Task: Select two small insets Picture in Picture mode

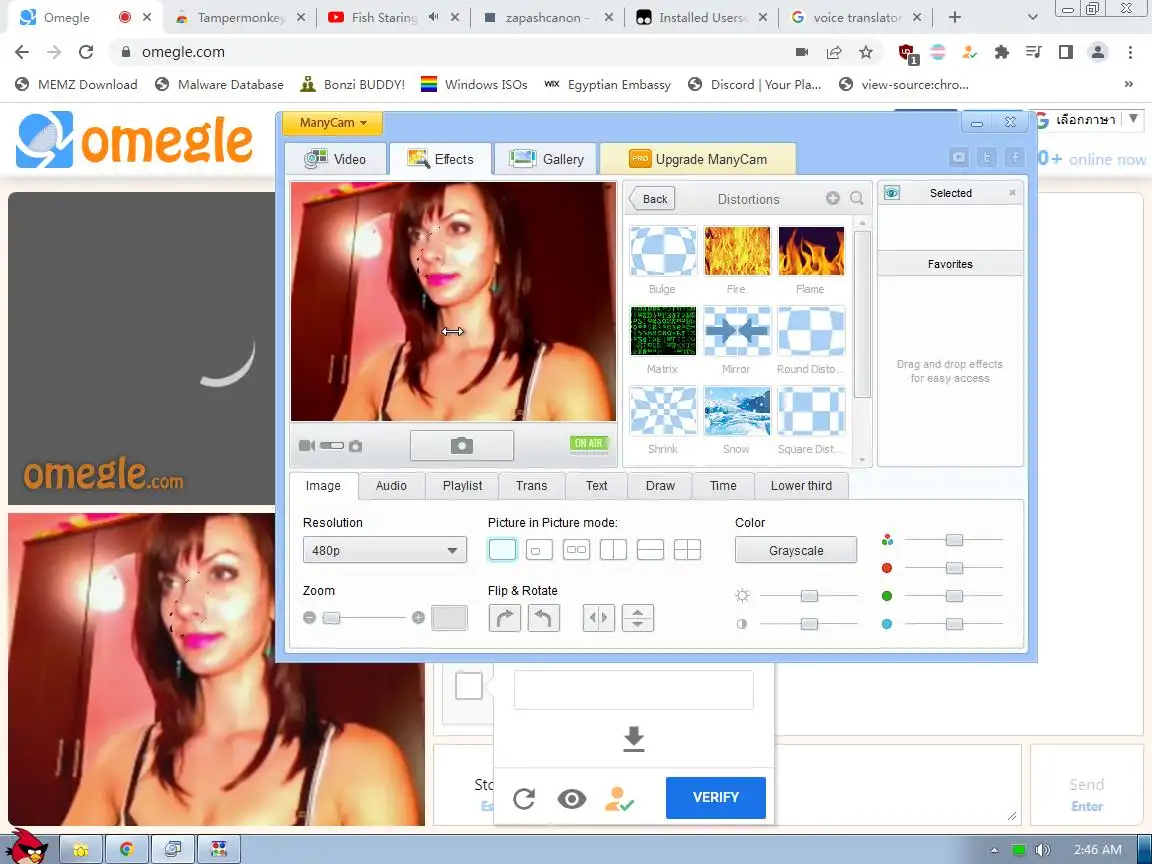Action: tap(577, 550)
